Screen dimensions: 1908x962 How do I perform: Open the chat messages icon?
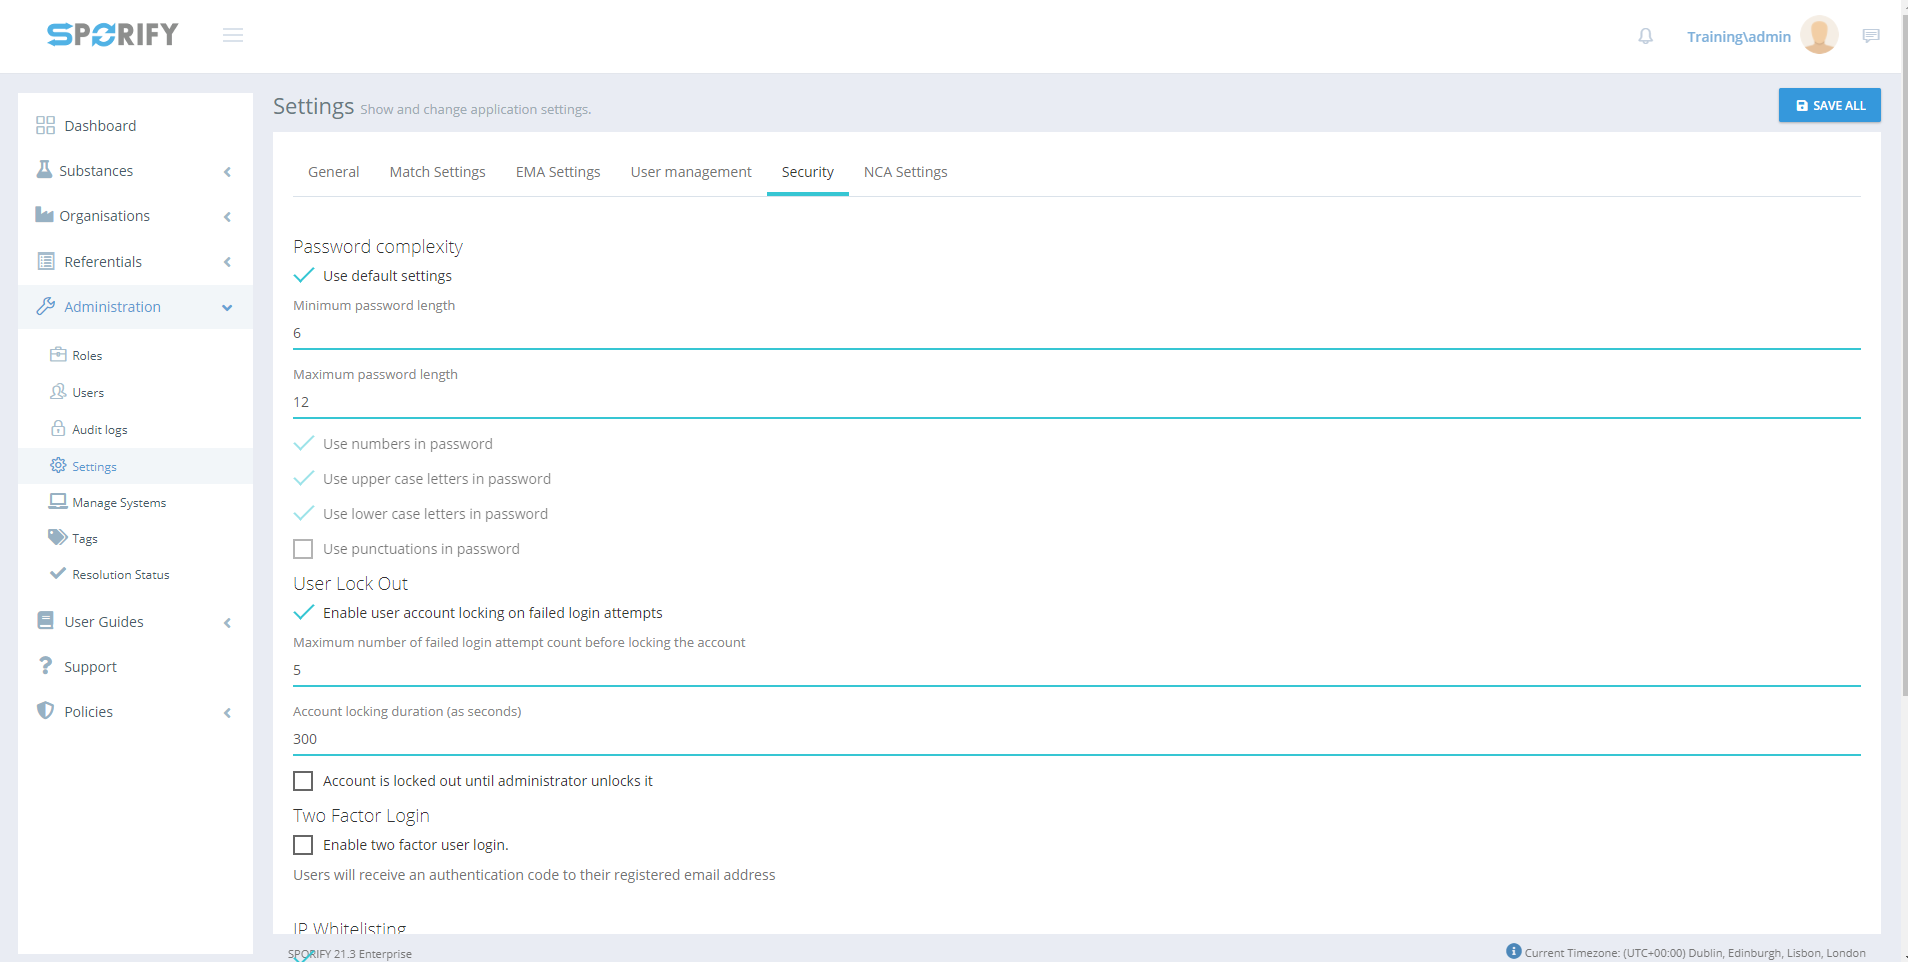coord(1870,36)
